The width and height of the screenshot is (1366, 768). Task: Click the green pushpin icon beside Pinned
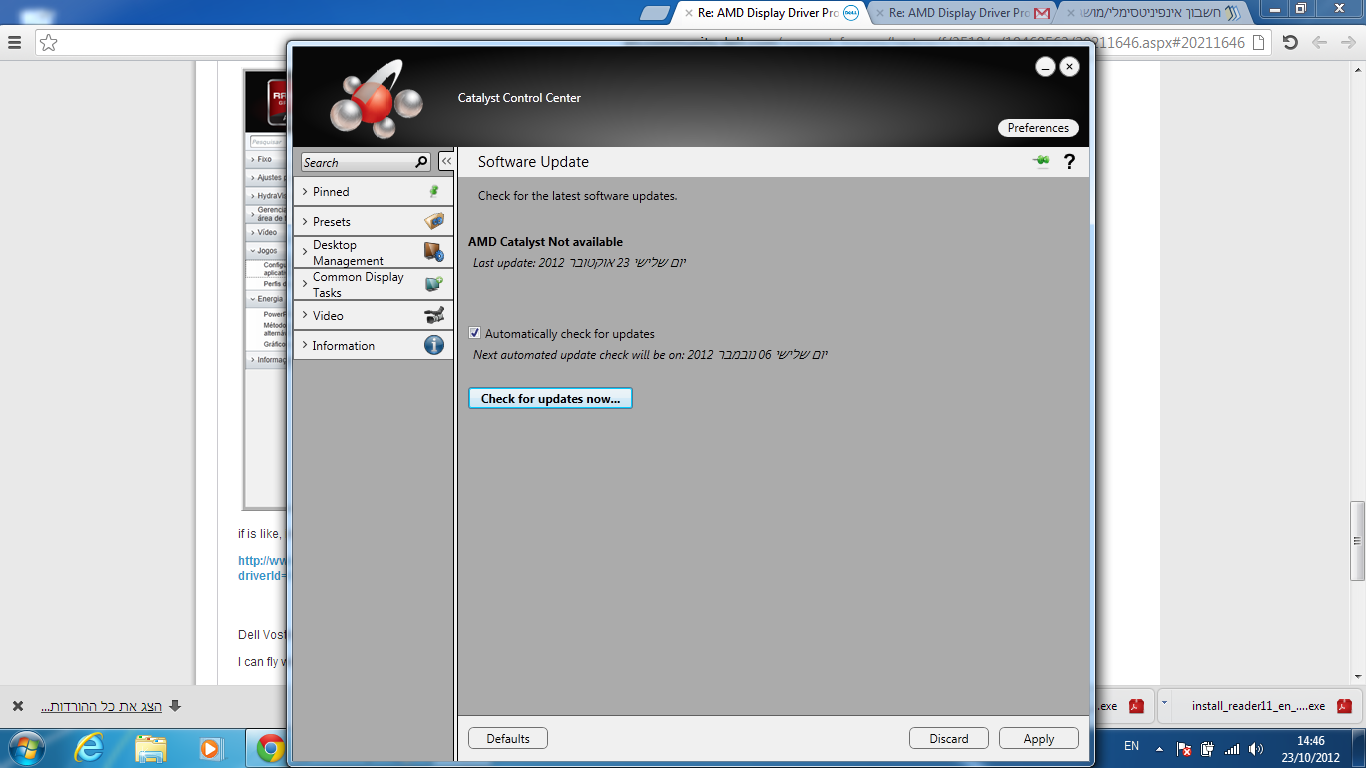click(433, 191)
